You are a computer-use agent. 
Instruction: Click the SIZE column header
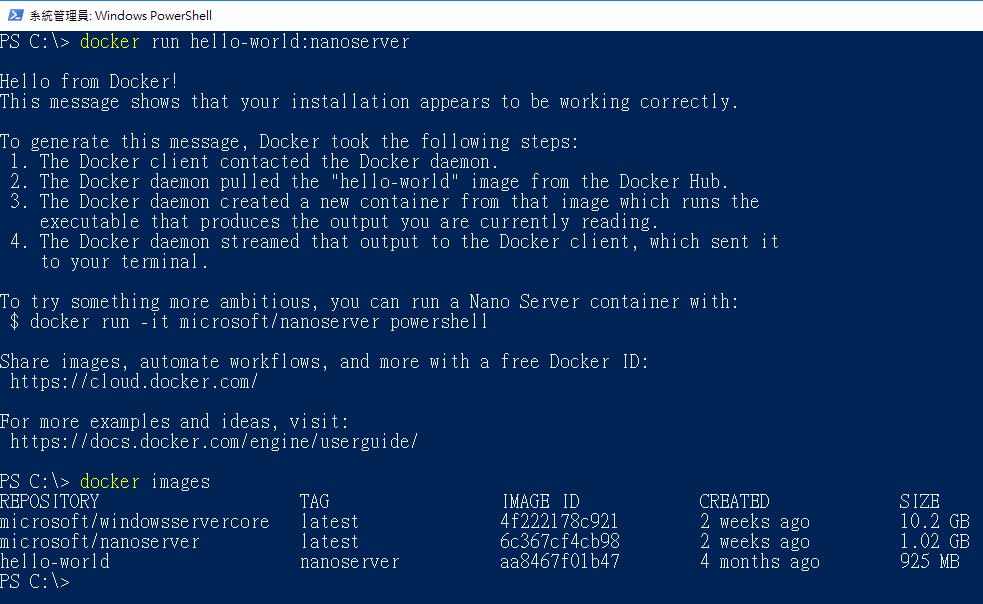point(919,502)
